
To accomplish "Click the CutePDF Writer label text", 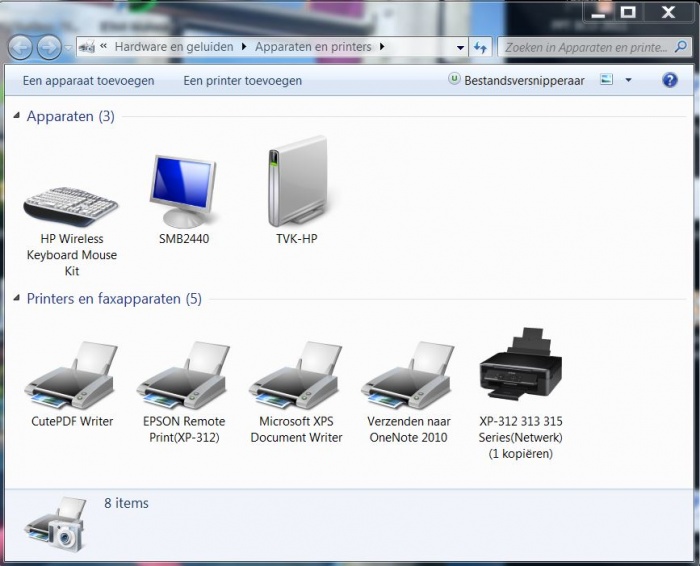I will point(72,421).
